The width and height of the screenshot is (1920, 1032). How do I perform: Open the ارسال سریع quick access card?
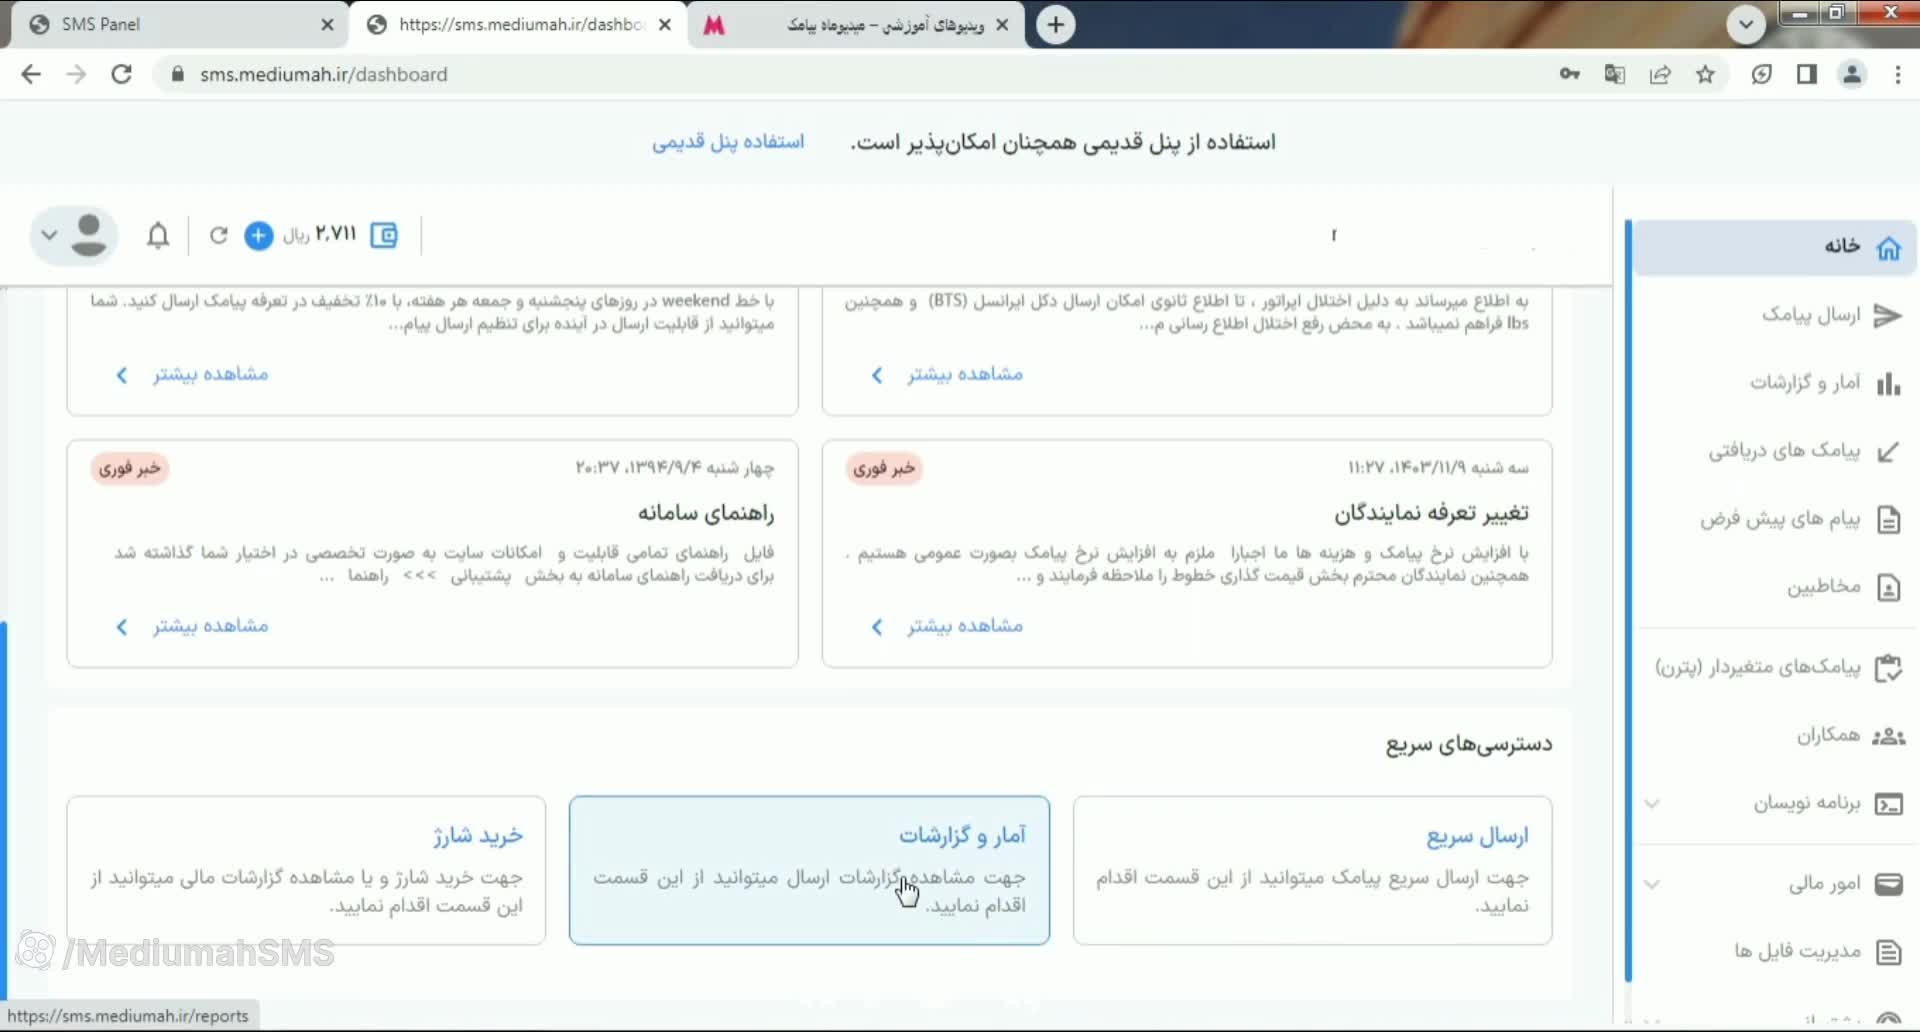tap(1312, 870)
